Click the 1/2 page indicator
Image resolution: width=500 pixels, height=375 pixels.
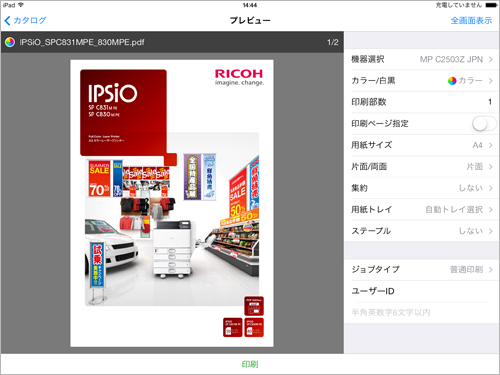pyautogui.click(x=332, y=42)
